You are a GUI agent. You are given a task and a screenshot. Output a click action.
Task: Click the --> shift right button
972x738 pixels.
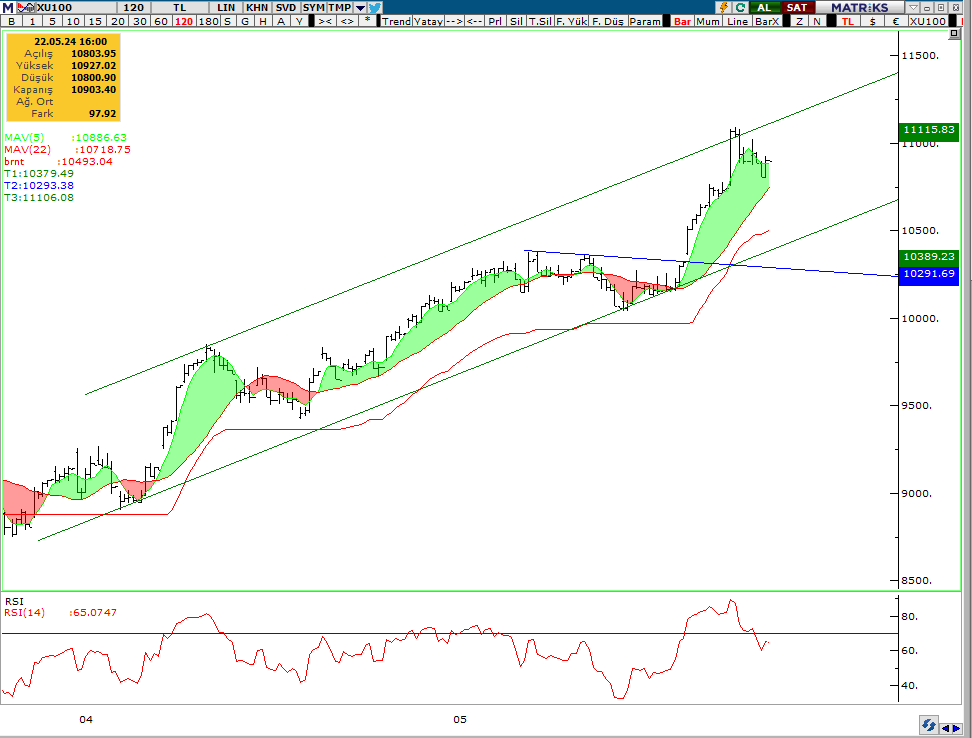click(x=454, y=21)
